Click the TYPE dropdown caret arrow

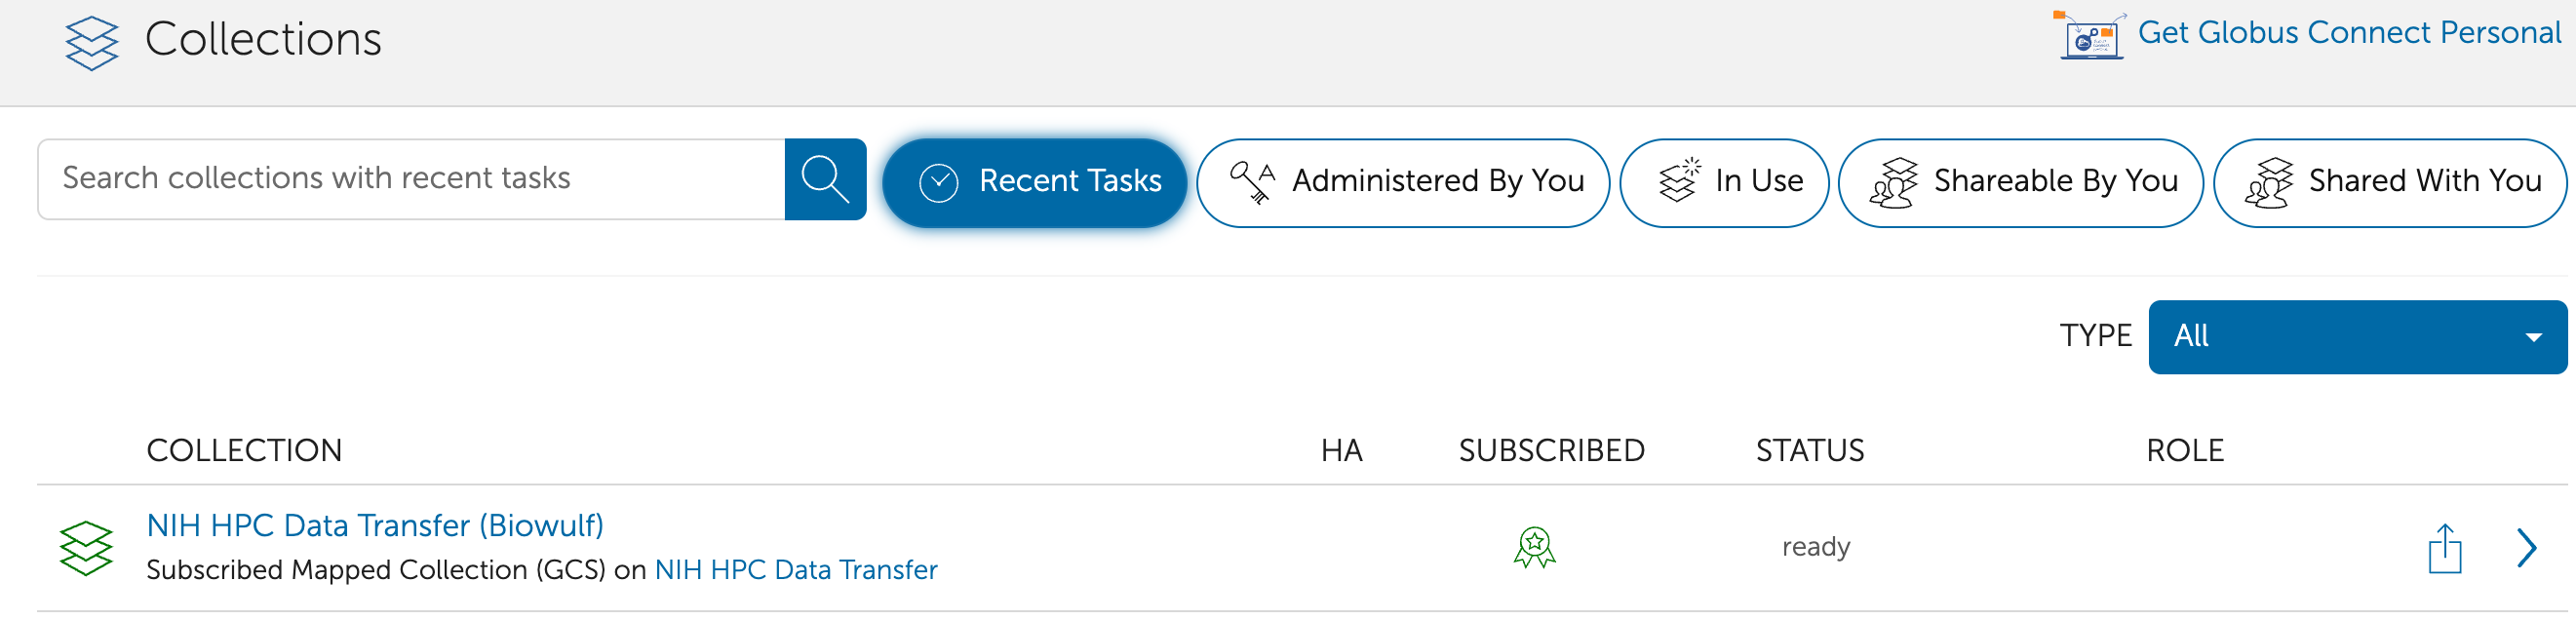pyautogui.click(x=2533, y=338)
